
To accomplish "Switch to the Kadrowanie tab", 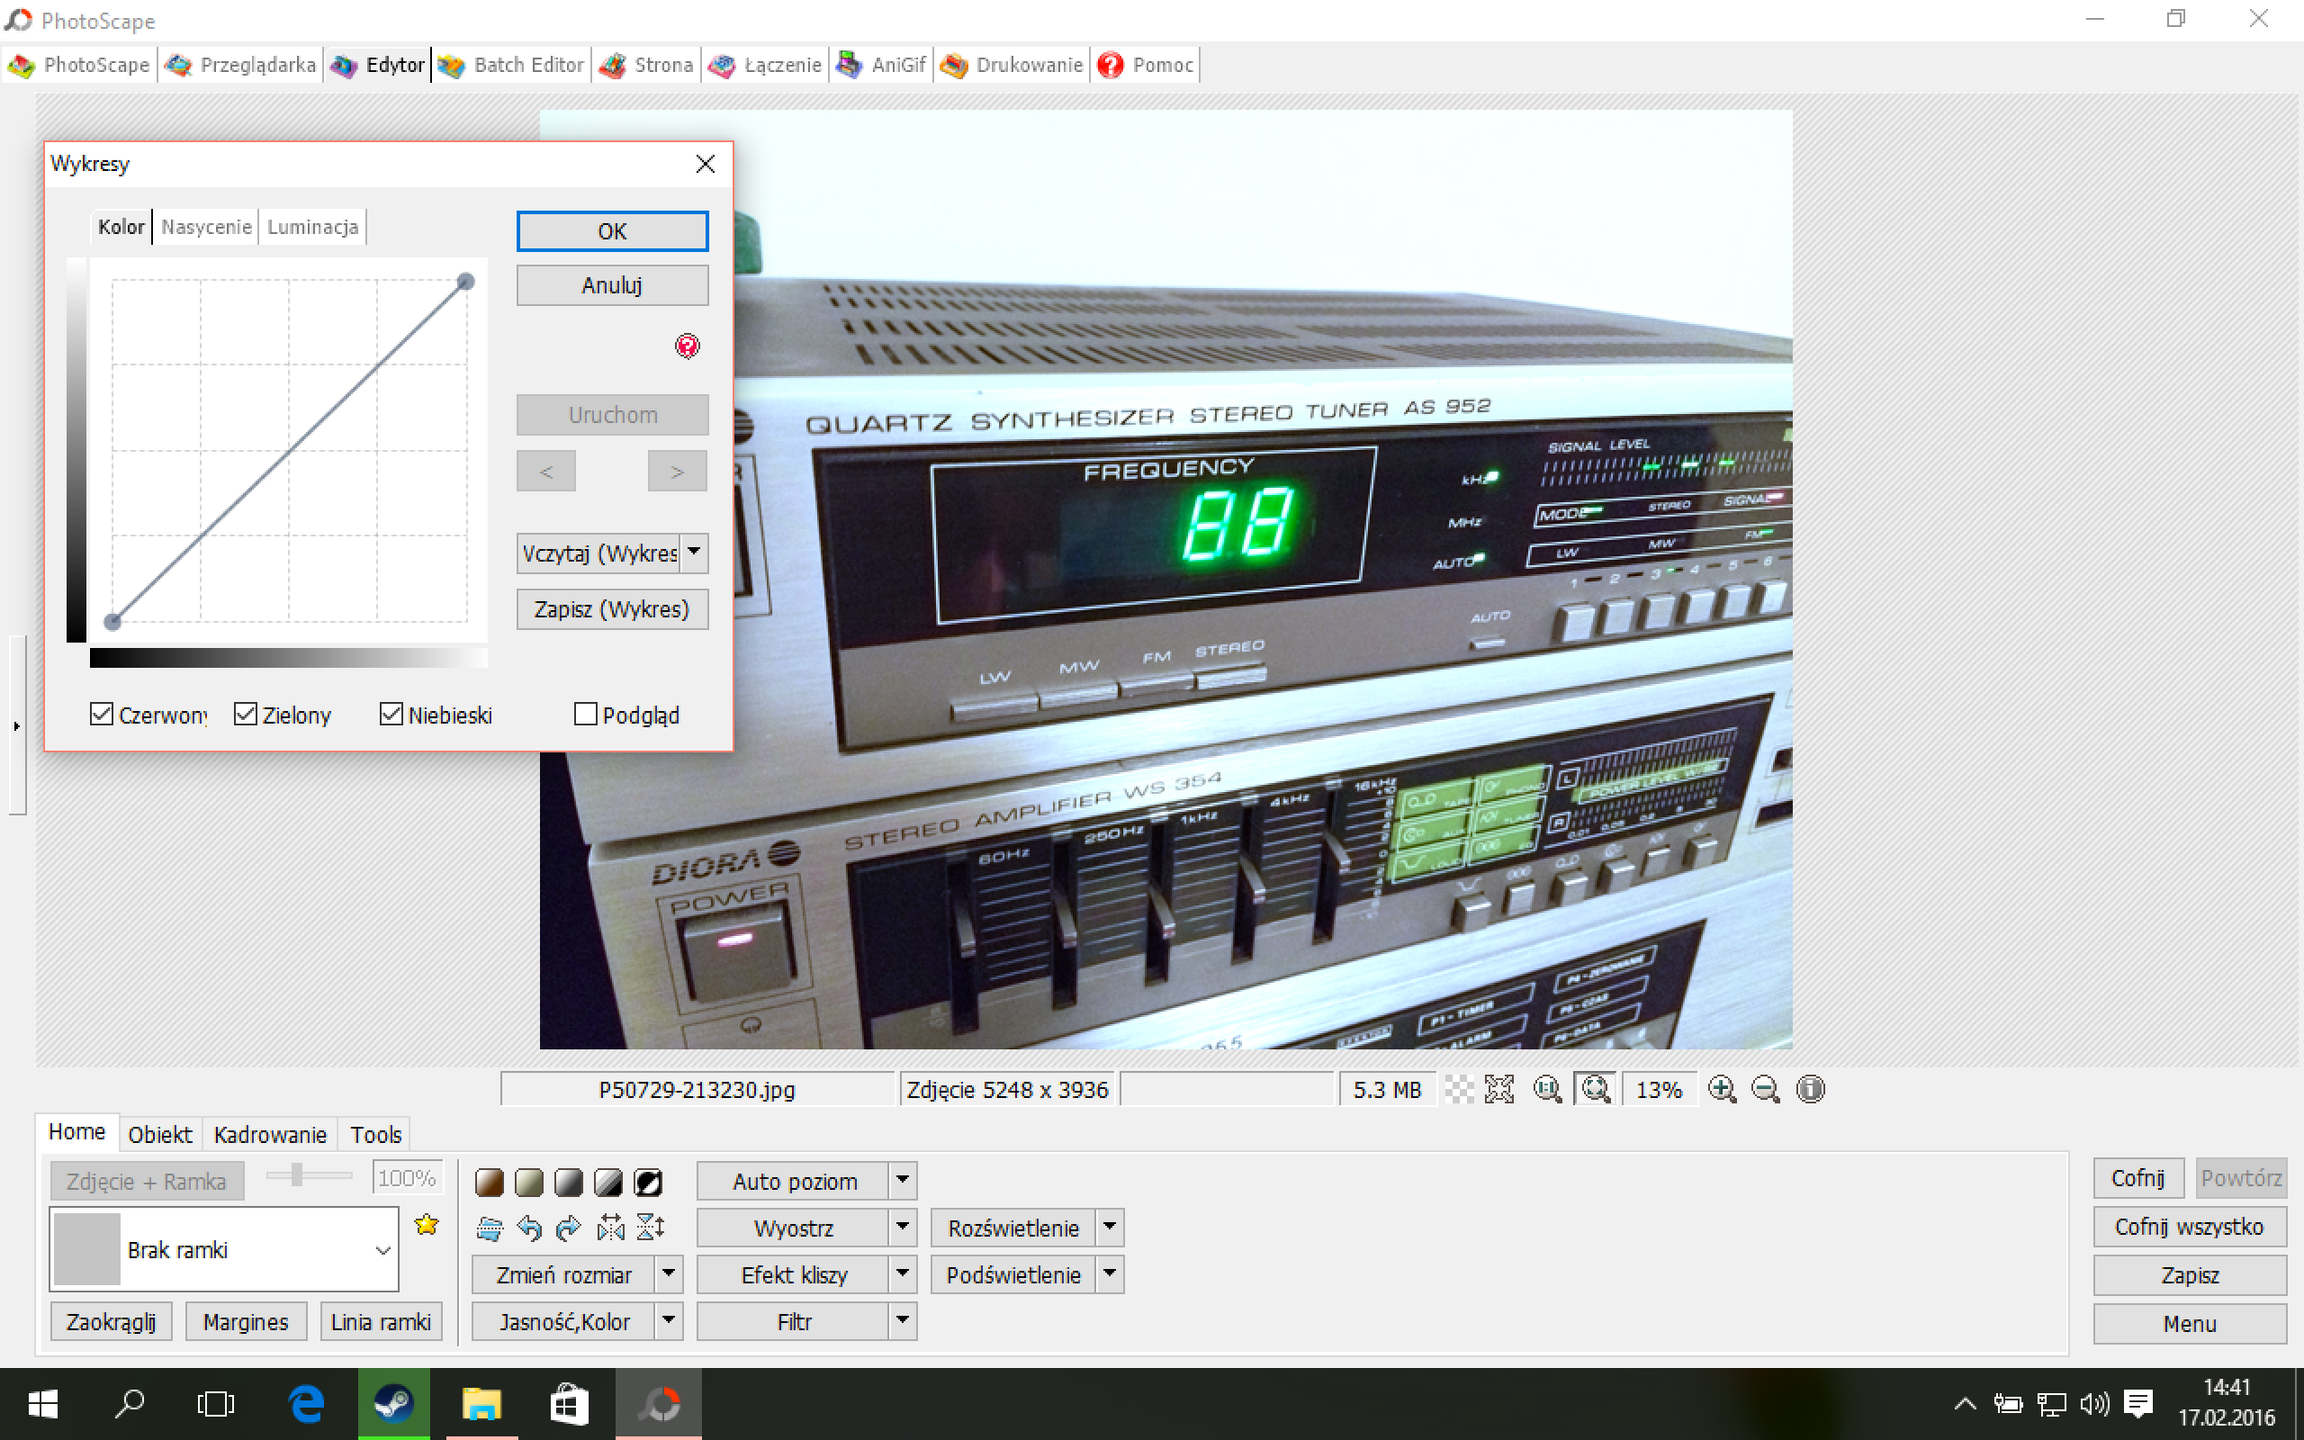I will click(x=270, y=1135).
